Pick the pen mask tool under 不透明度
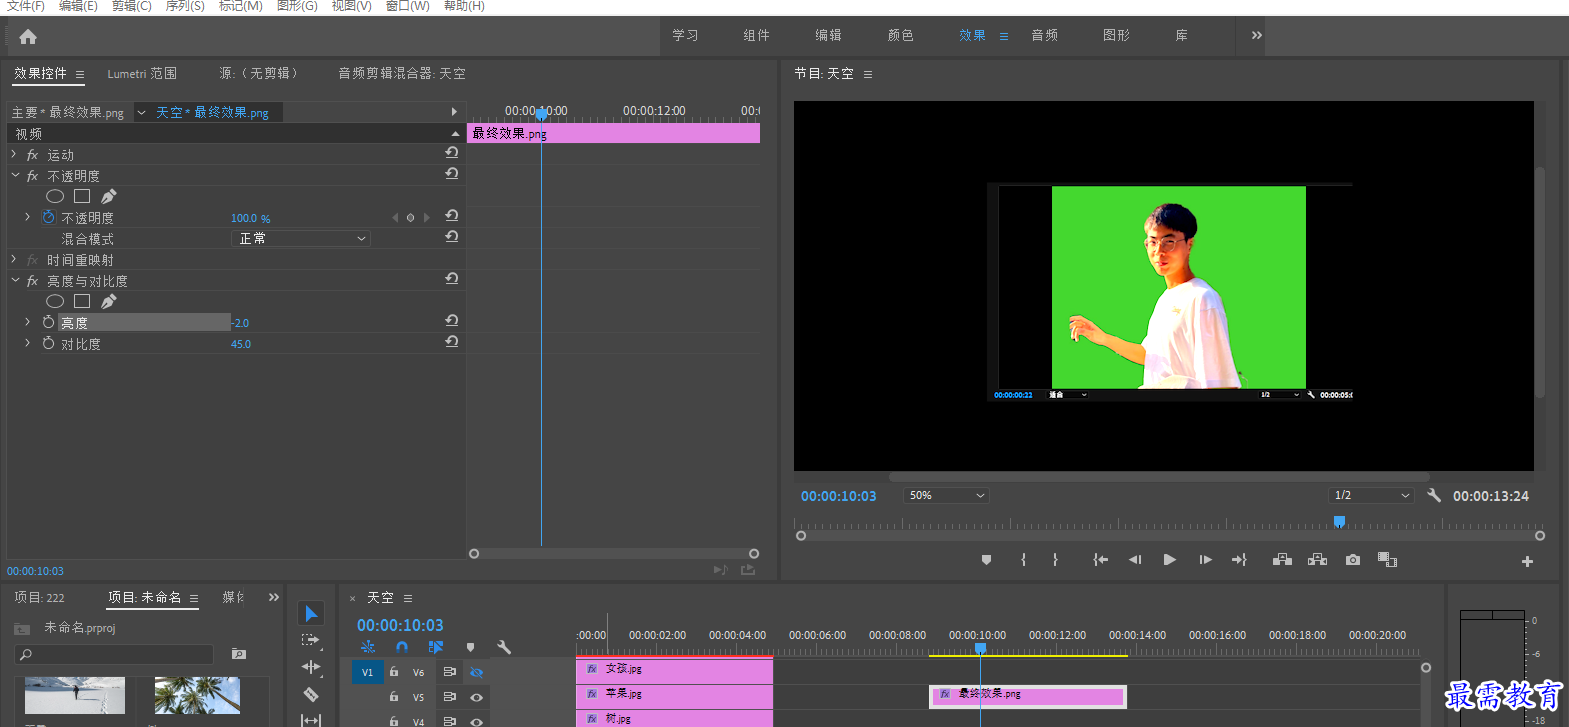Viewport: 1569px width, 727px height. click(109, 196)
